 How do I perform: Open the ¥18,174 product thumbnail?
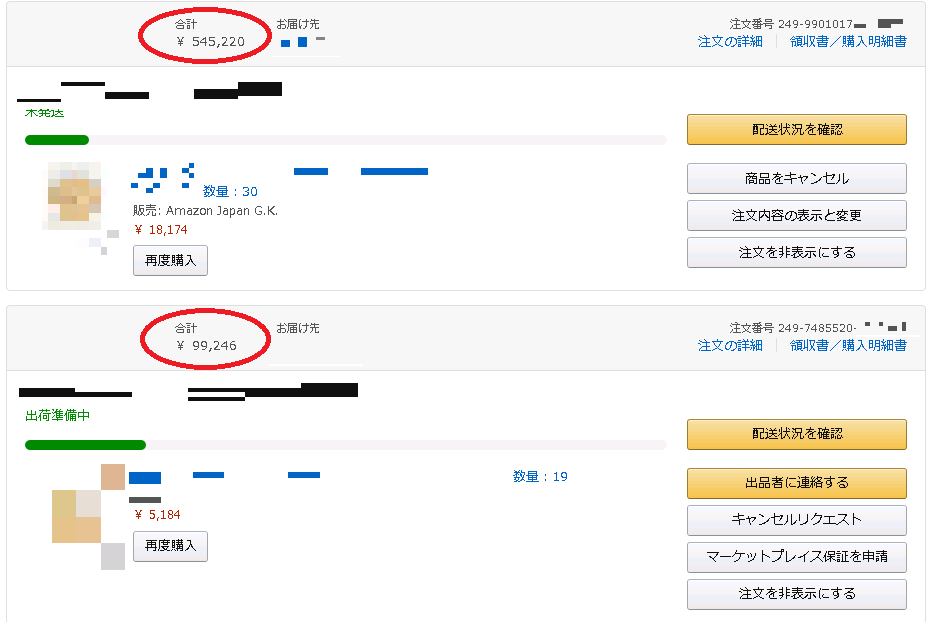pyautogui.click(x=74, y=196)
